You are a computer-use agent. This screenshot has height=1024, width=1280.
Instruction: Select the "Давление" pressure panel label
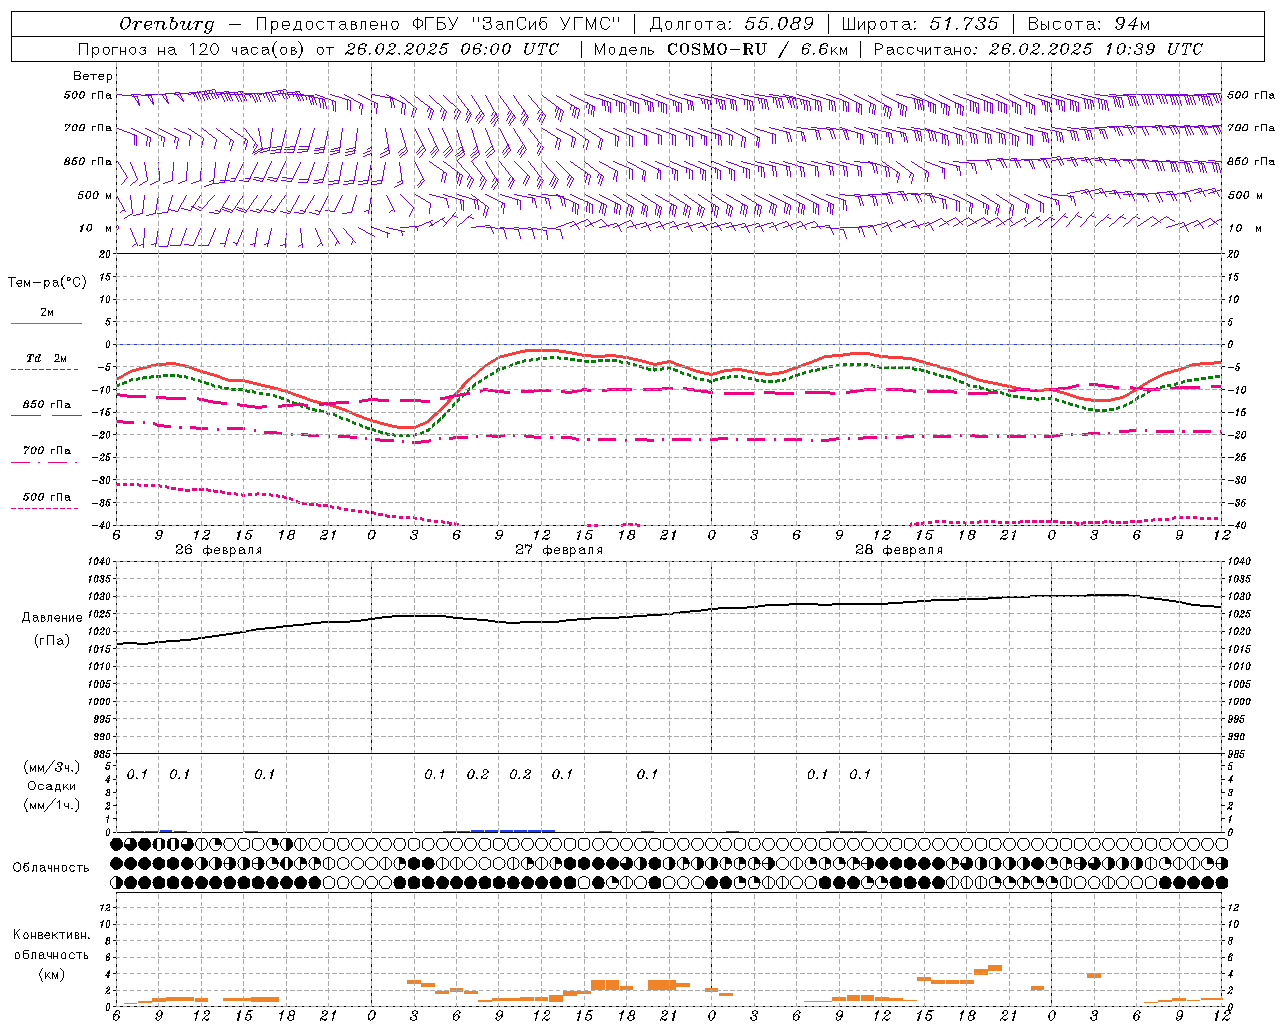pyautogui.click(x=52, y=618)
